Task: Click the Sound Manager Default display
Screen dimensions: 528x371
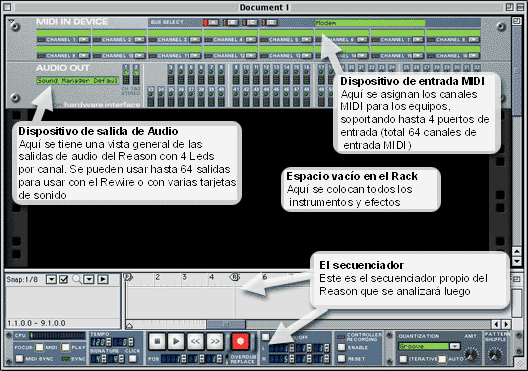Action: pos(77,81)
